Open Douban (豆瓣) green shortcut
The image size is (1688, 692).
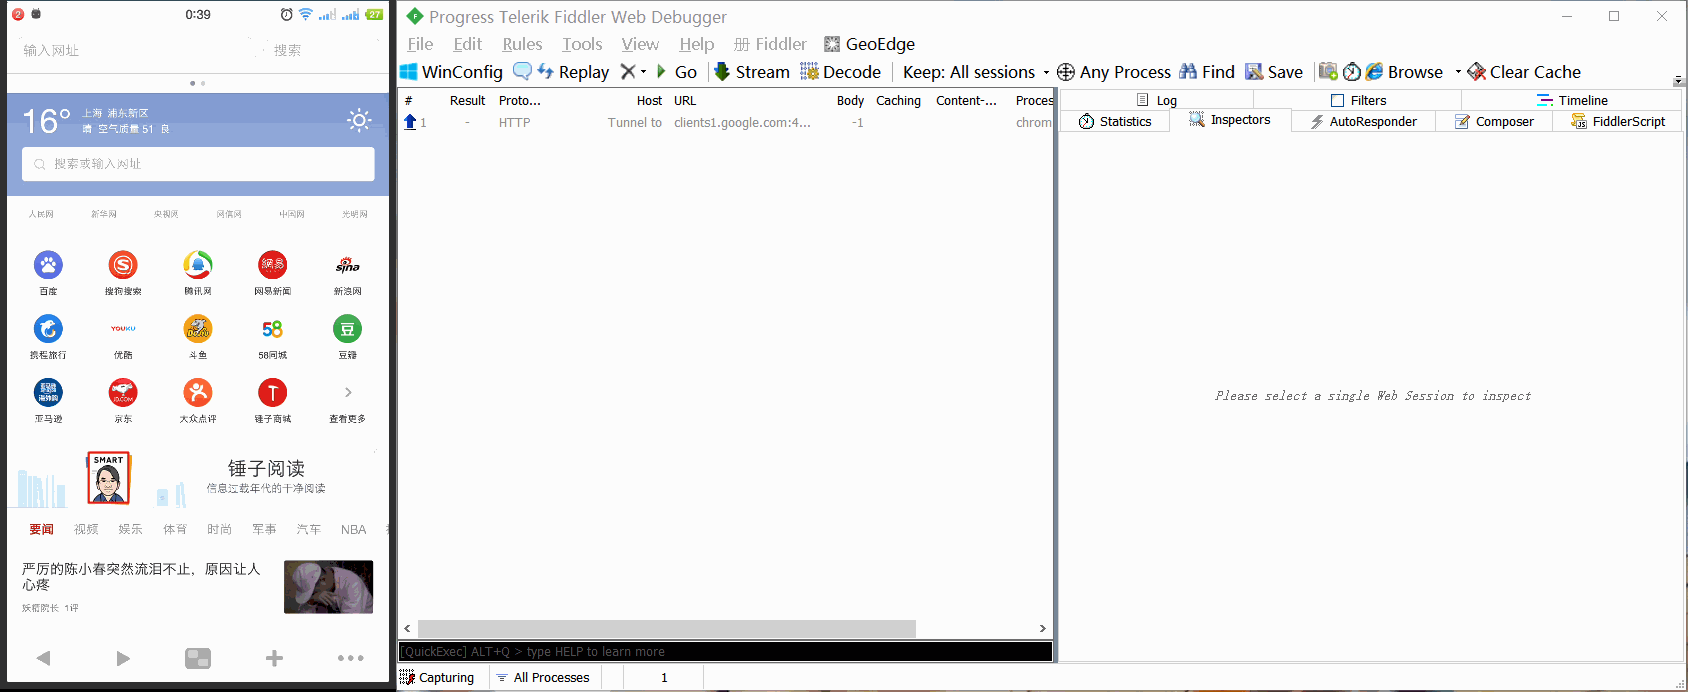[x=347, y=329]
